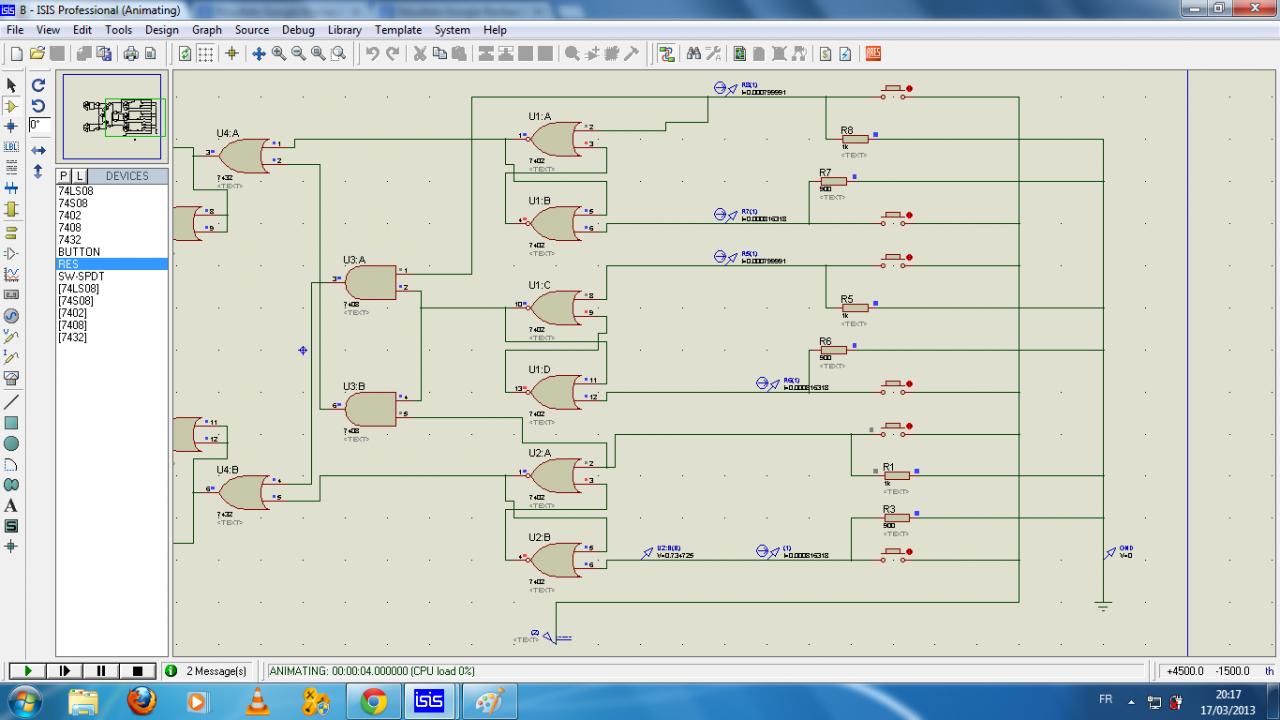Open the Design Explorer toolbar icon
The height and width of the screenshot is (720, 1280).
tap(740, 54)
